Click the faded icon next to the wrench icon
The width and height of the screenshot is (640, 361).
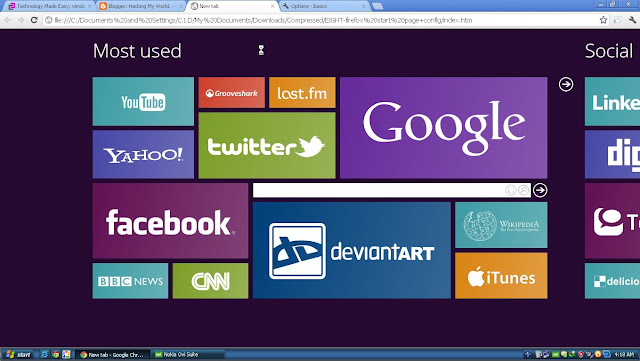tap(618, 20)
